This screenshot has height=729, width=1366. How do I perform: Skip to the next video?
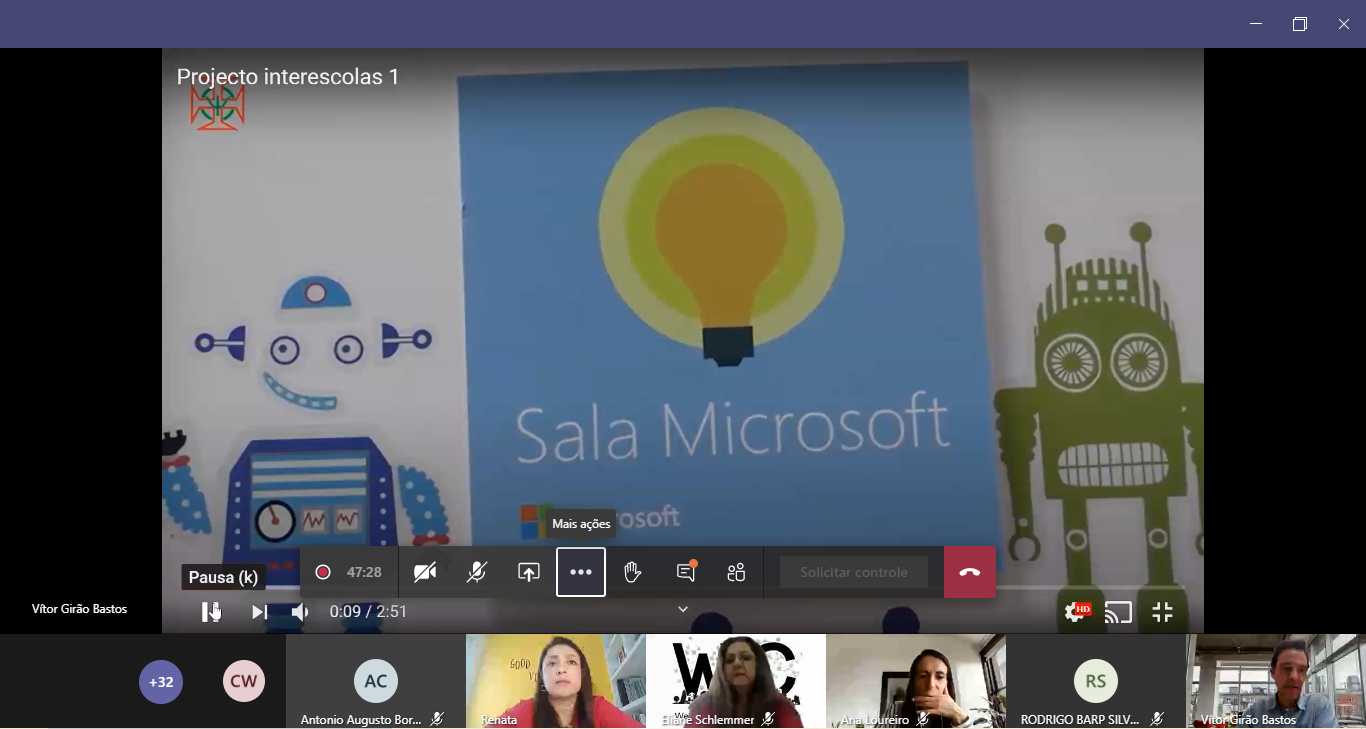tap(259, 612)
